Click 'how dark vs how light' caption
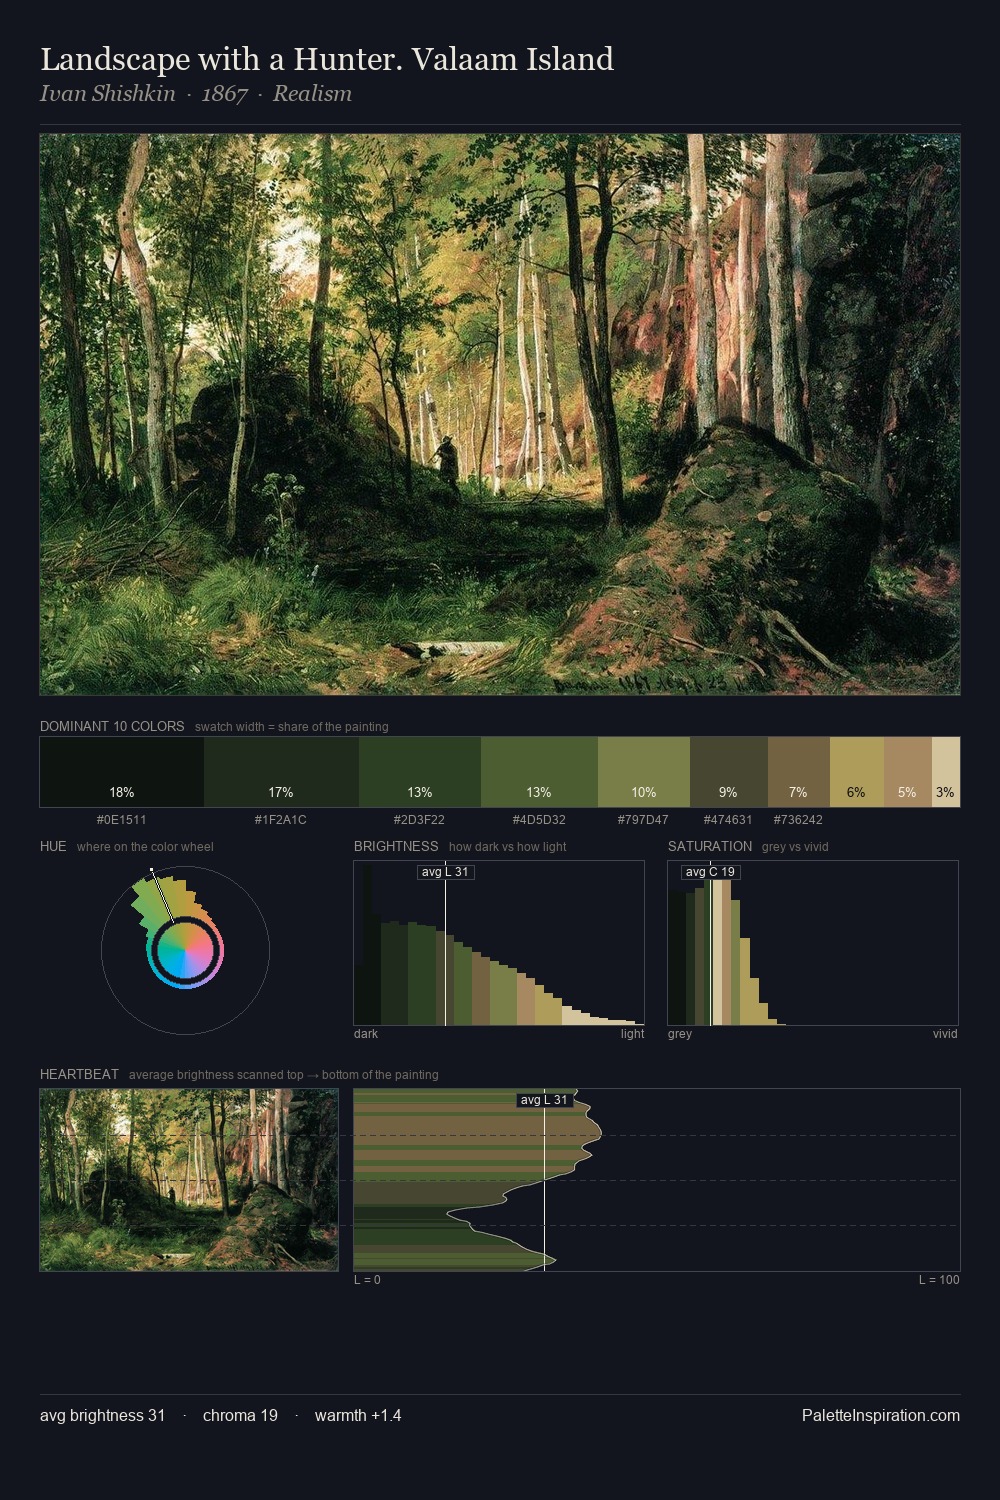Image resolution: width=1000 pixels, height=1500 pixels. 508,847
